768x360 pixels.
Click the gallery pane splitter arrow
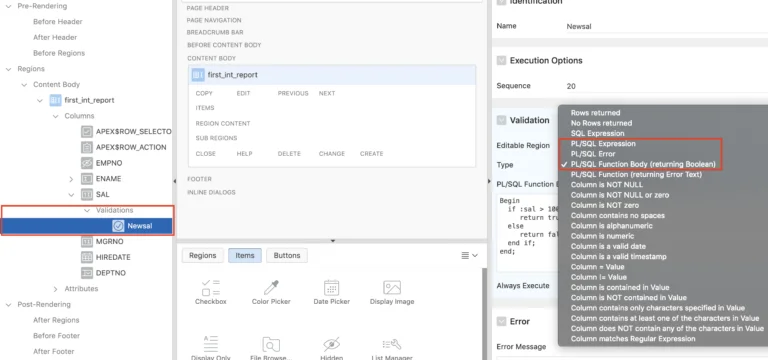[333, 241]
